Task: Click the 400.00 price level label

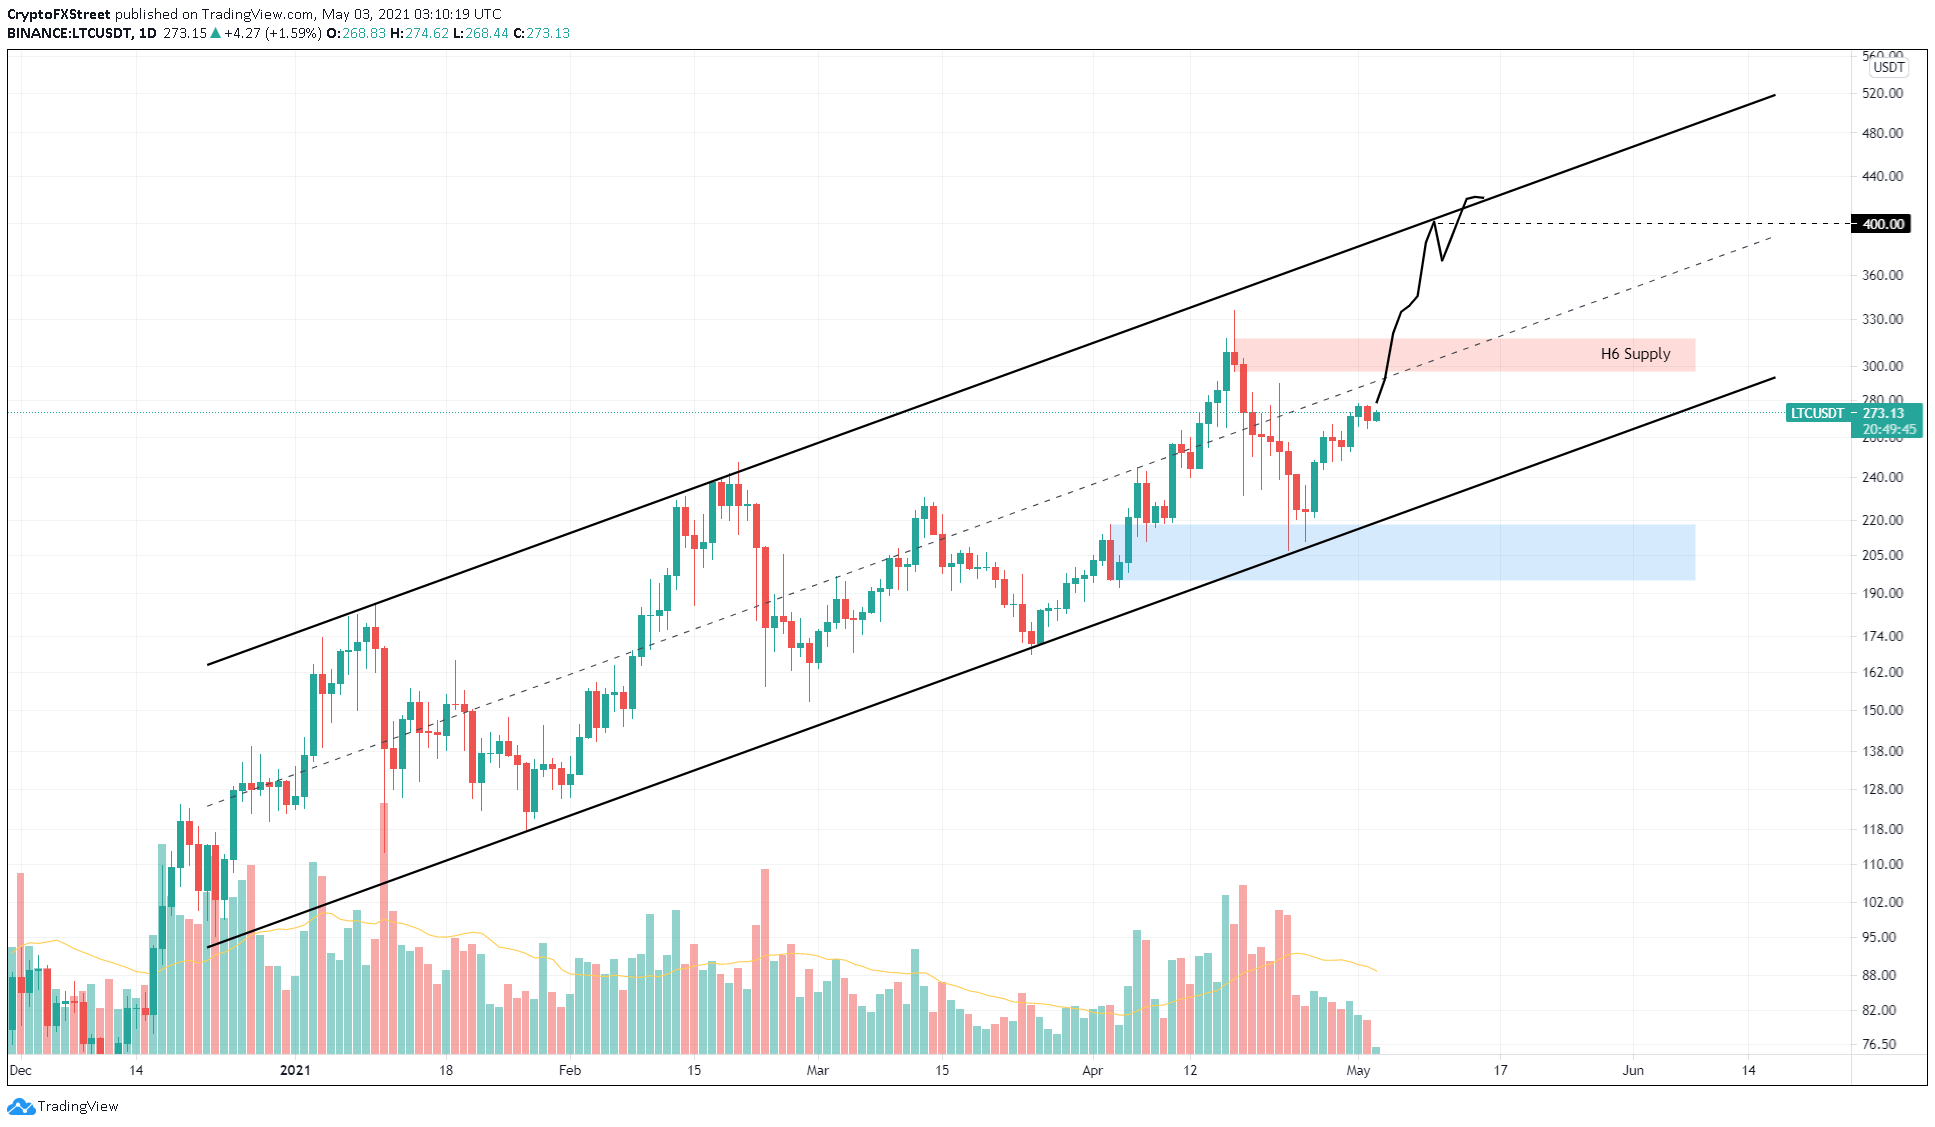Action: 1882,224
